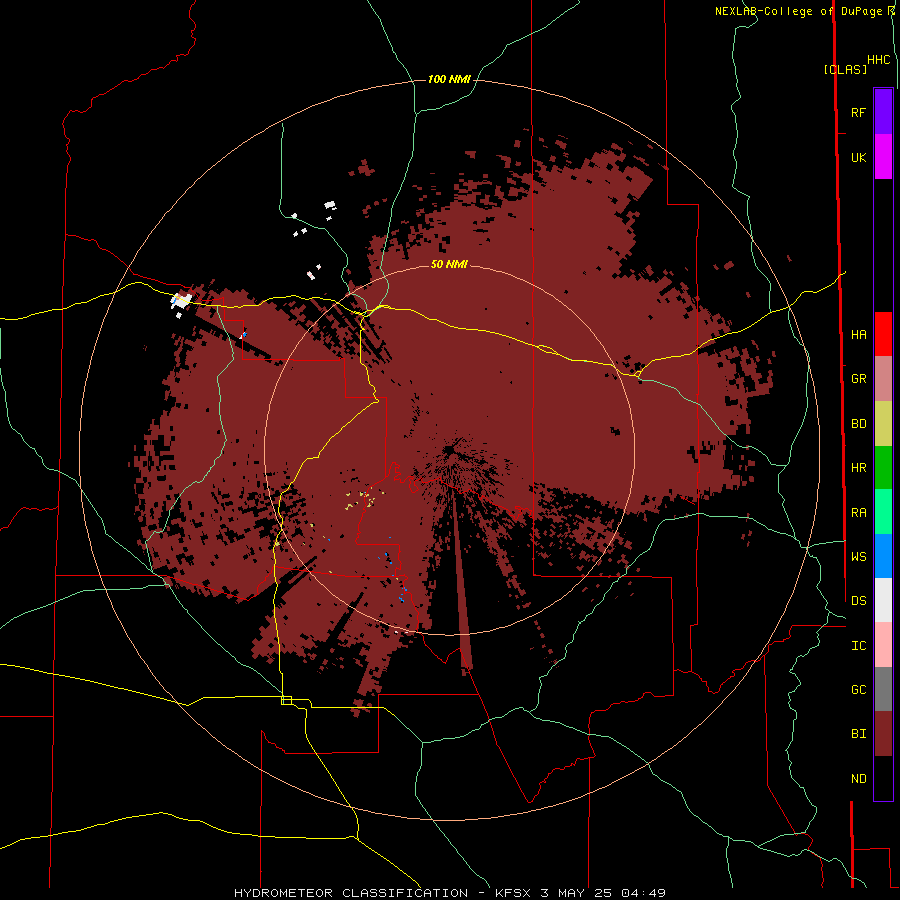Click the 50 NMI range ring label

[x=449, y=265]
